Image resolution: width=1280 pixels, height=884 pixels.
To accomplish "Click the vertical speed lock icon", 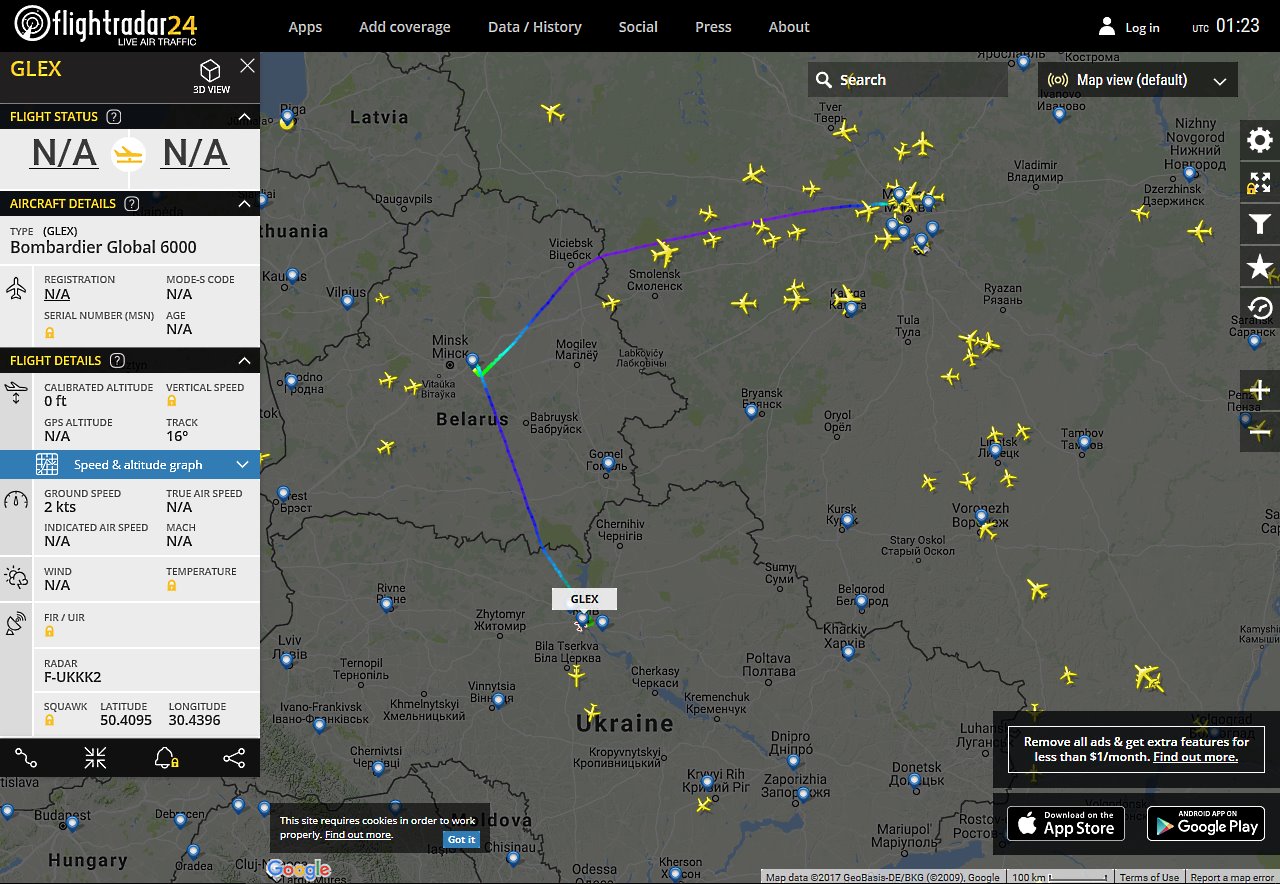I will (x=171, y=401).
